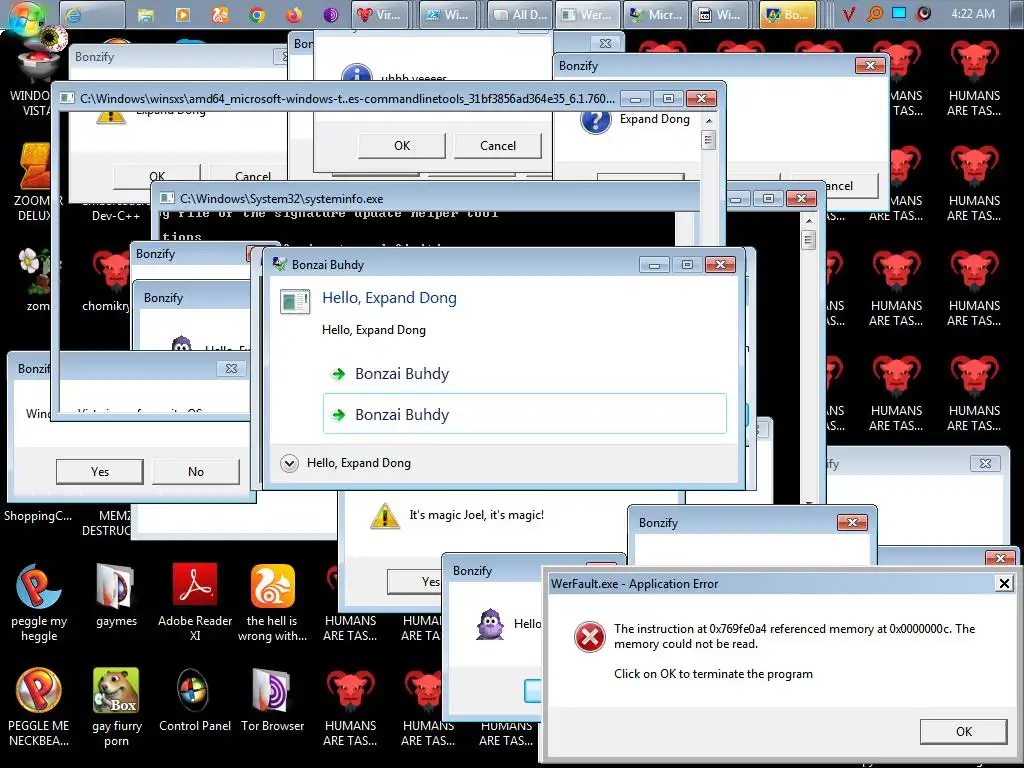This screenshot has height=768, width=1024.
Task: Click the Bonzai Buhdy title bar icon
Action: [x=280, y=264]
